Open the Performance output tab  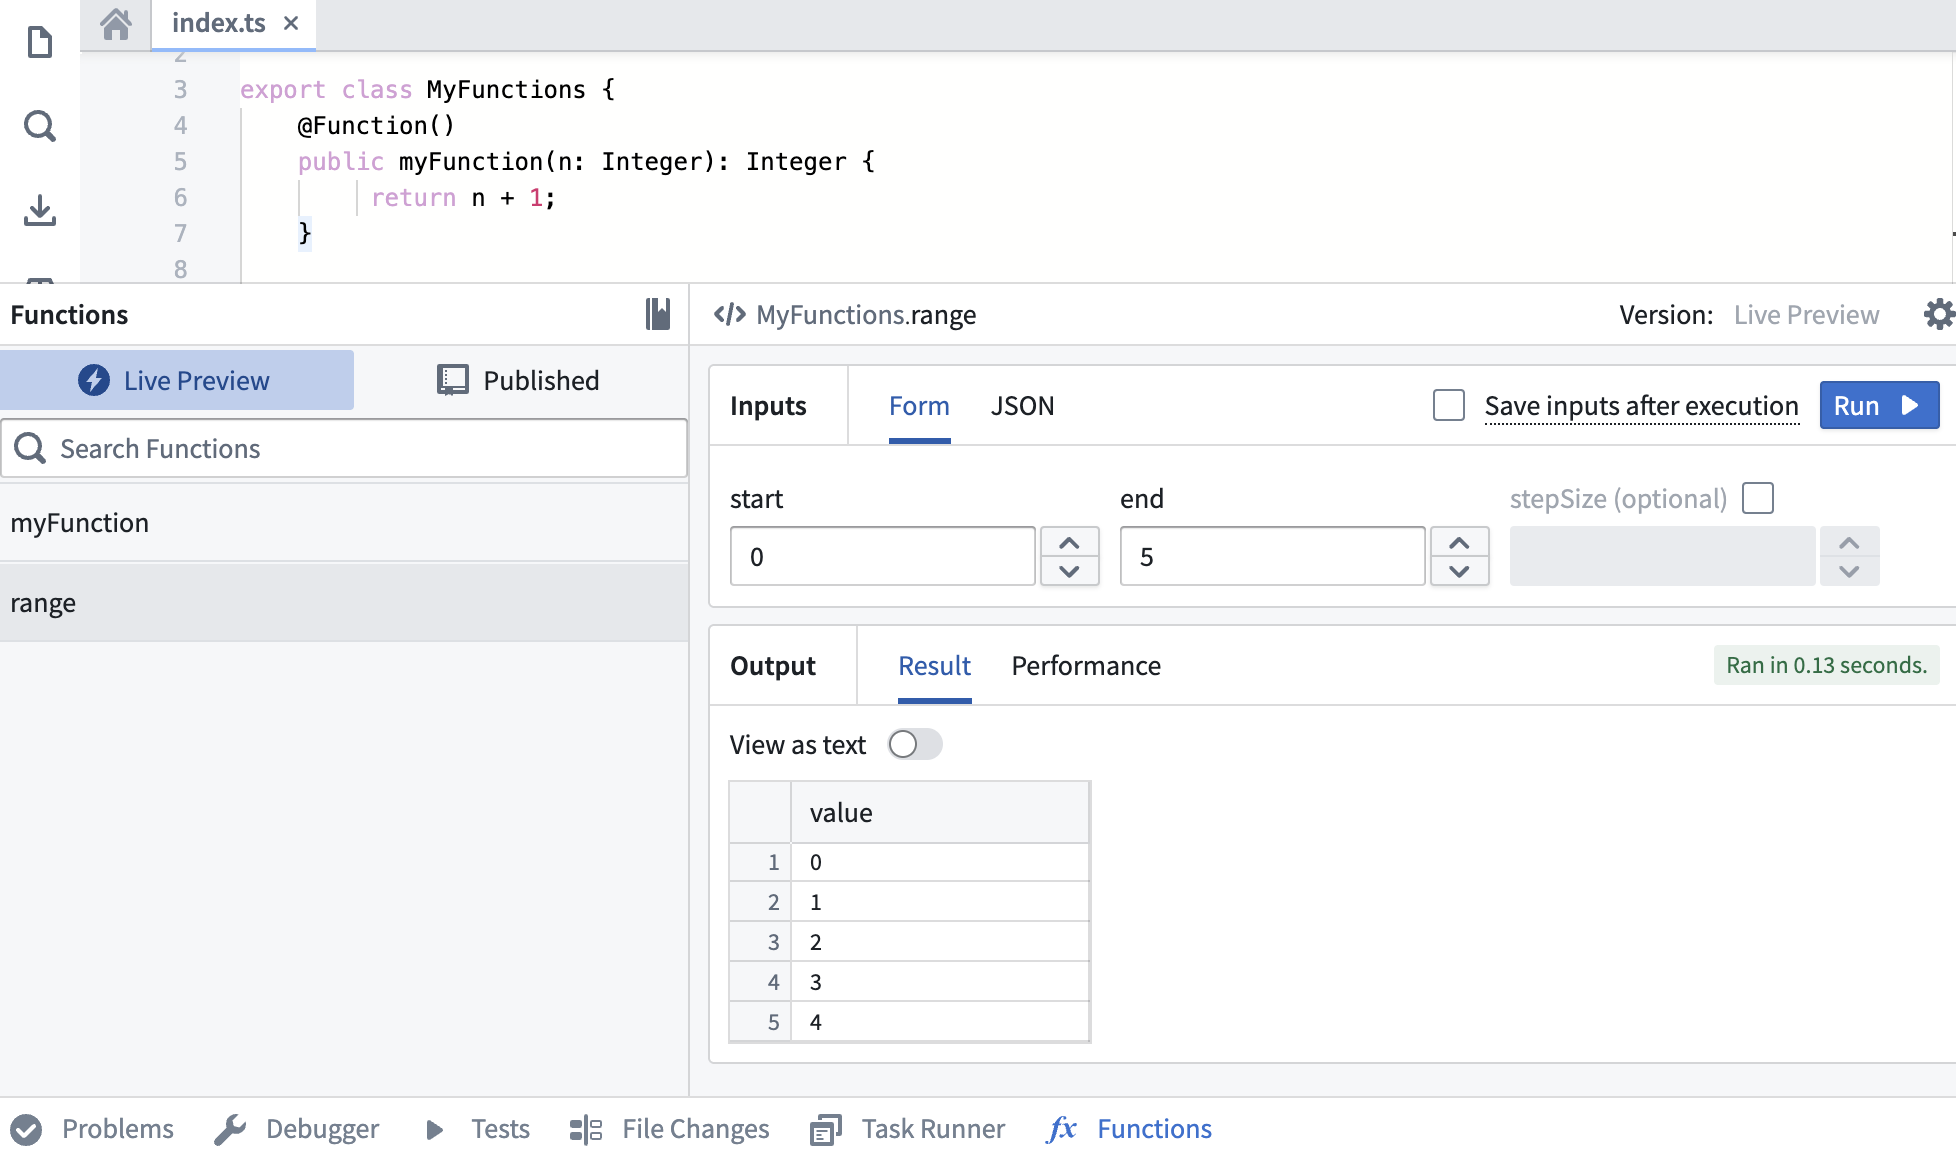[1085, 665]
